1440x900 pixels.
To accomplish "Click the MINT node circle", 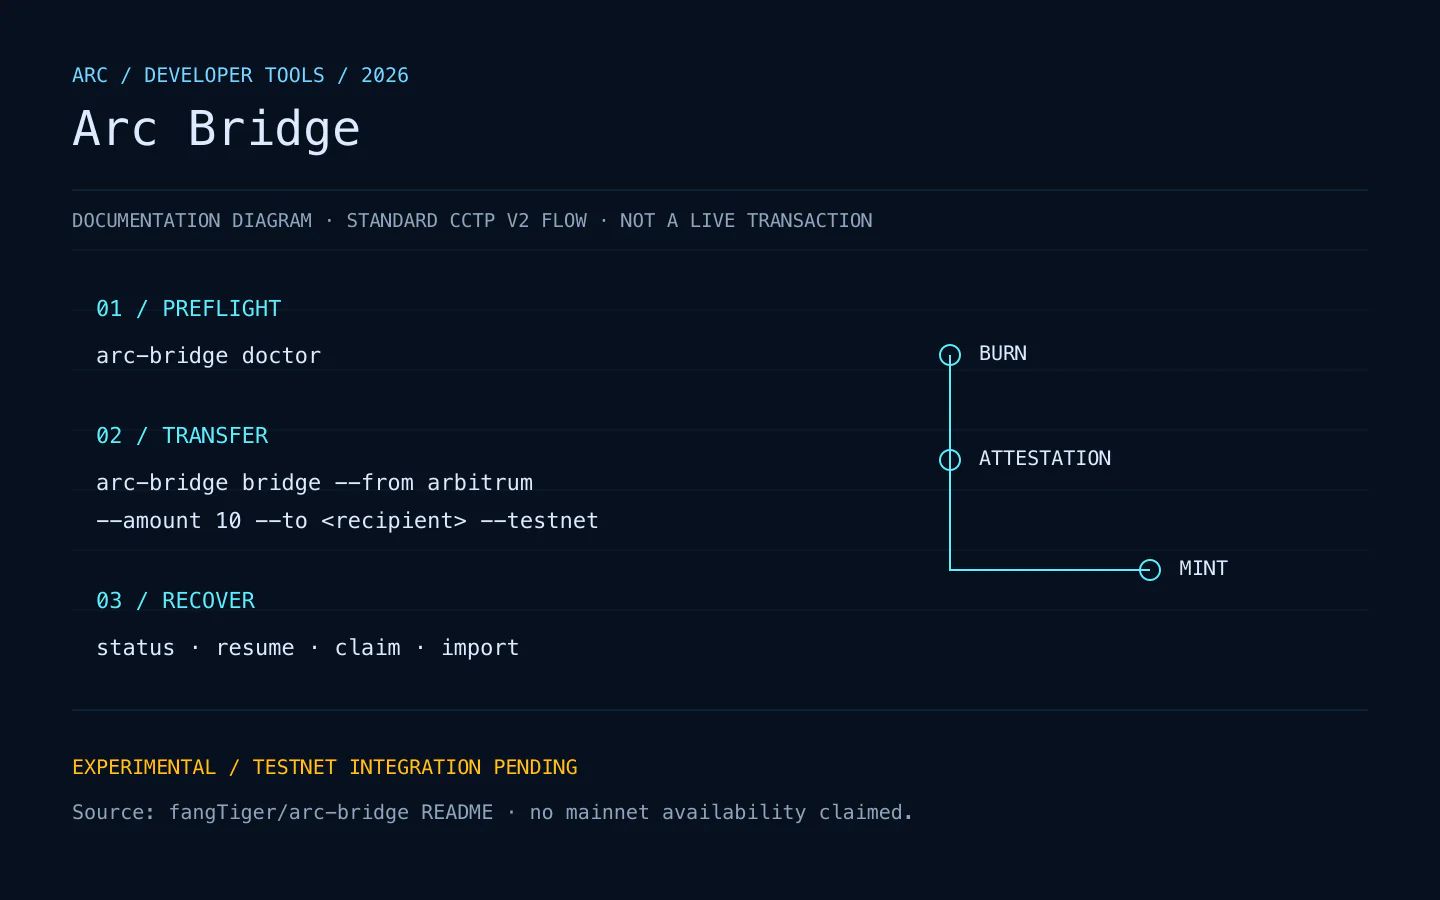I will click(x=1150, y=570).
